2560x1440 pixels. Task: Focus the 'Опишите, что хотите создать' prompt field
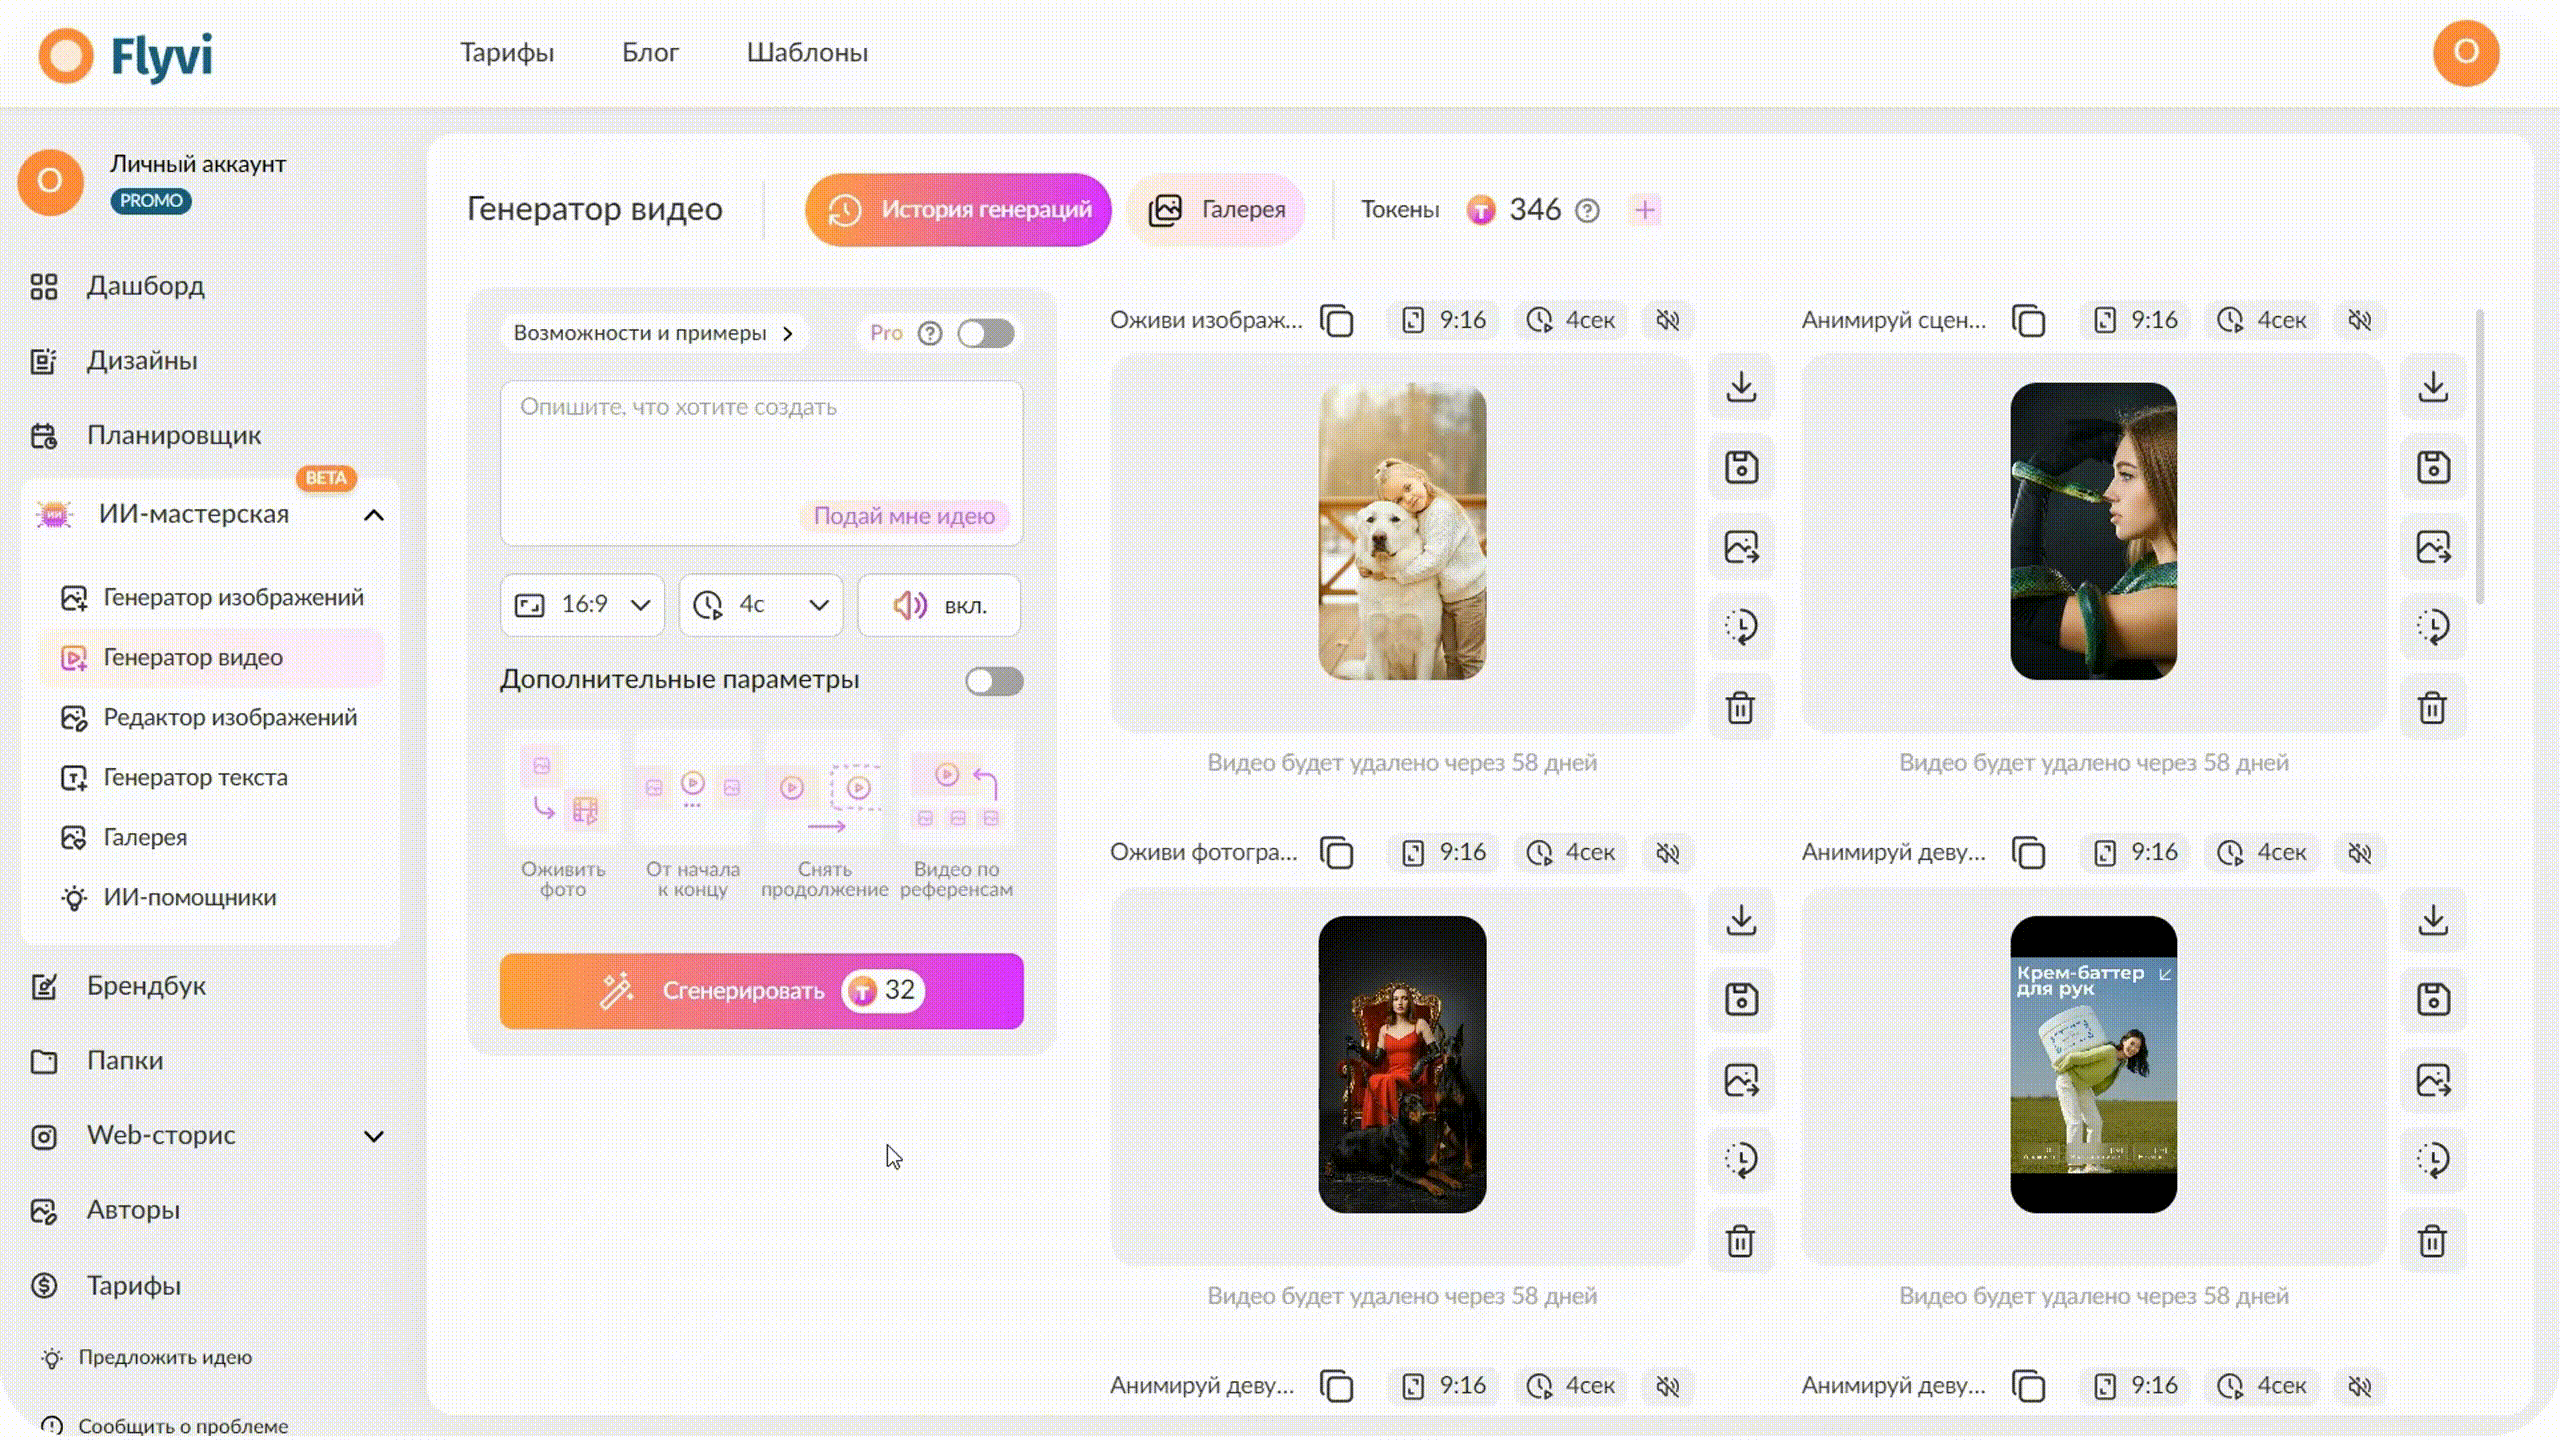point(761,462)
